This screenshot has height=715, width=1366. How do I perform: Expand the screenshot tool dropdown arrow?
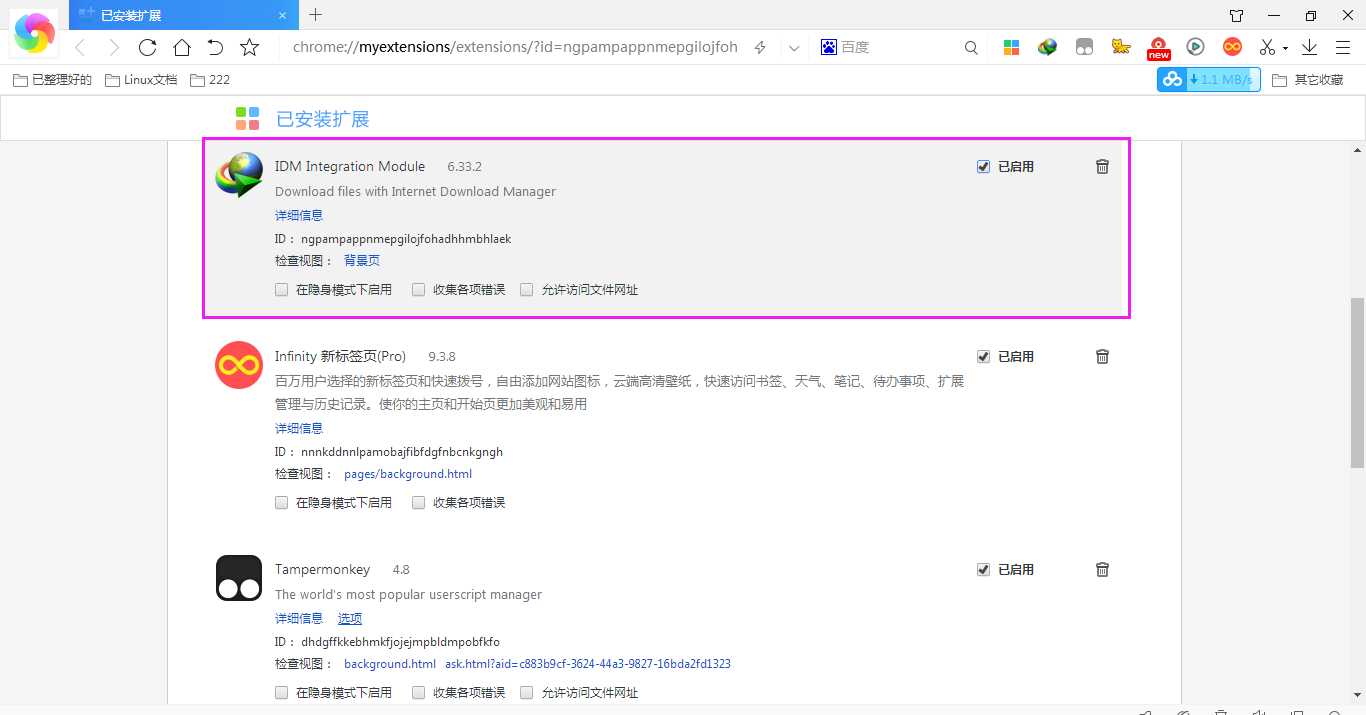1285,48
